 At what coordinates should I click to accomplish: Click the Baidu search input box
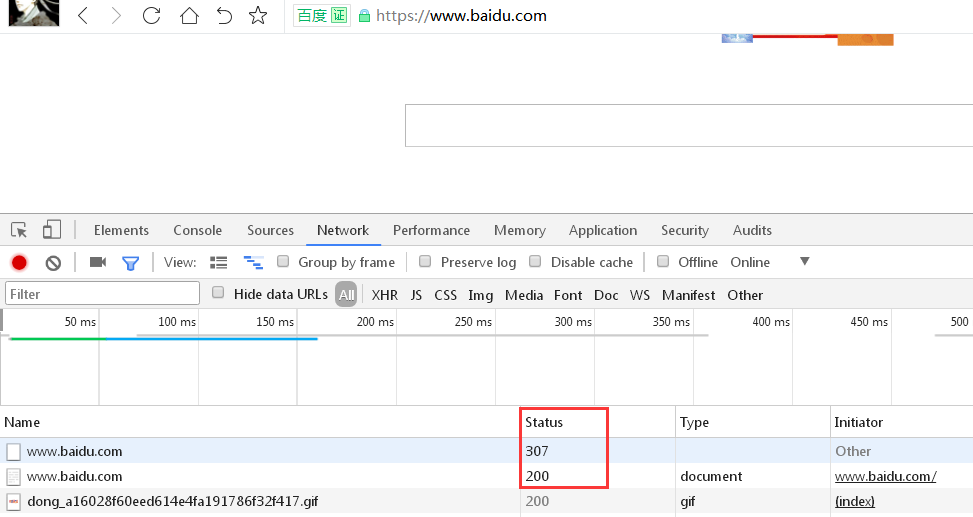pos(689,125)
